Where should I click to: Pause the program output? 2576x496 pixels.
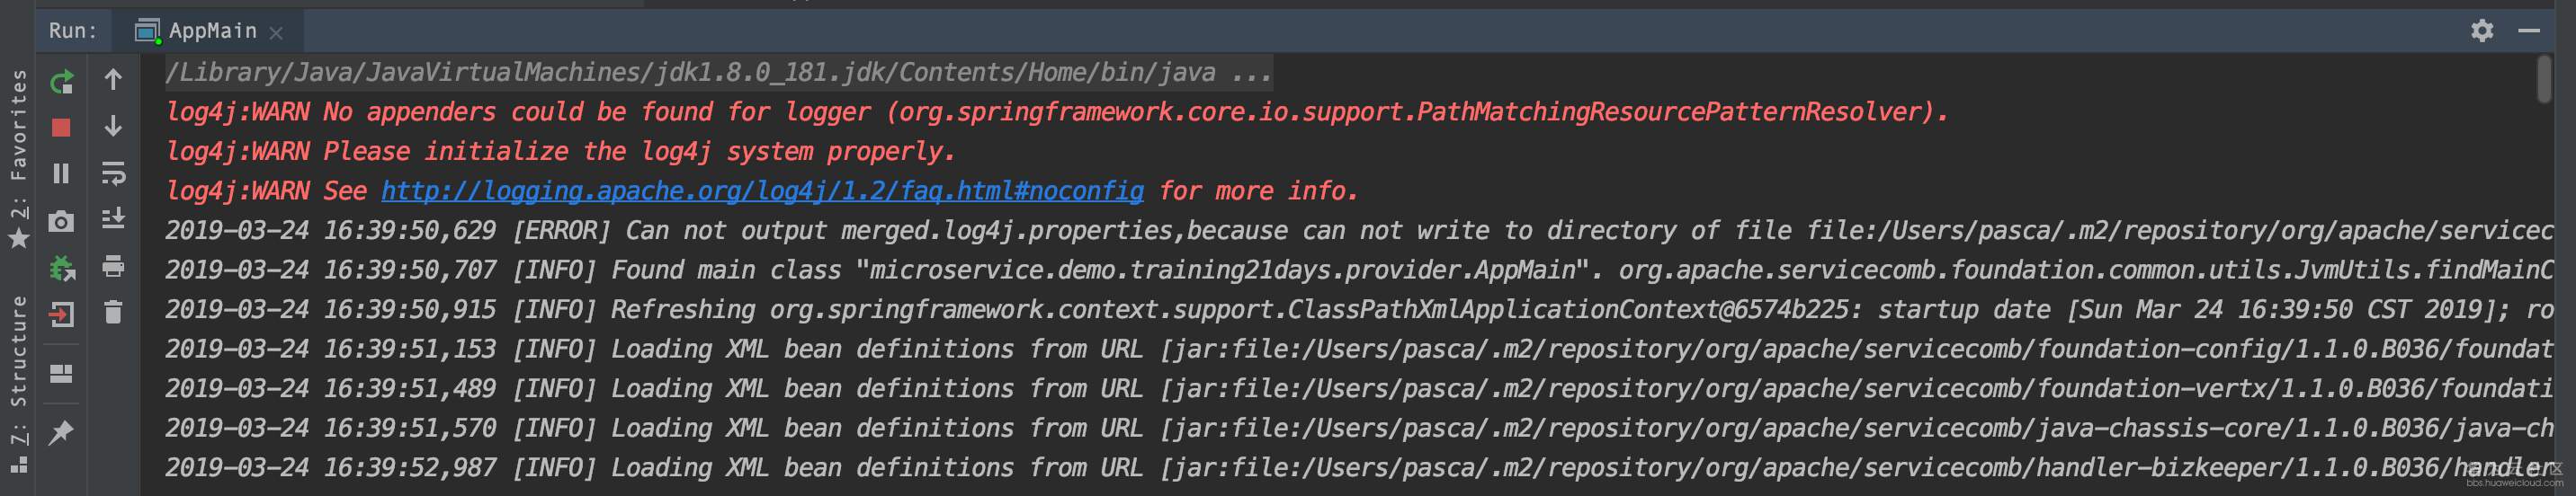click(x=62, y=174)
